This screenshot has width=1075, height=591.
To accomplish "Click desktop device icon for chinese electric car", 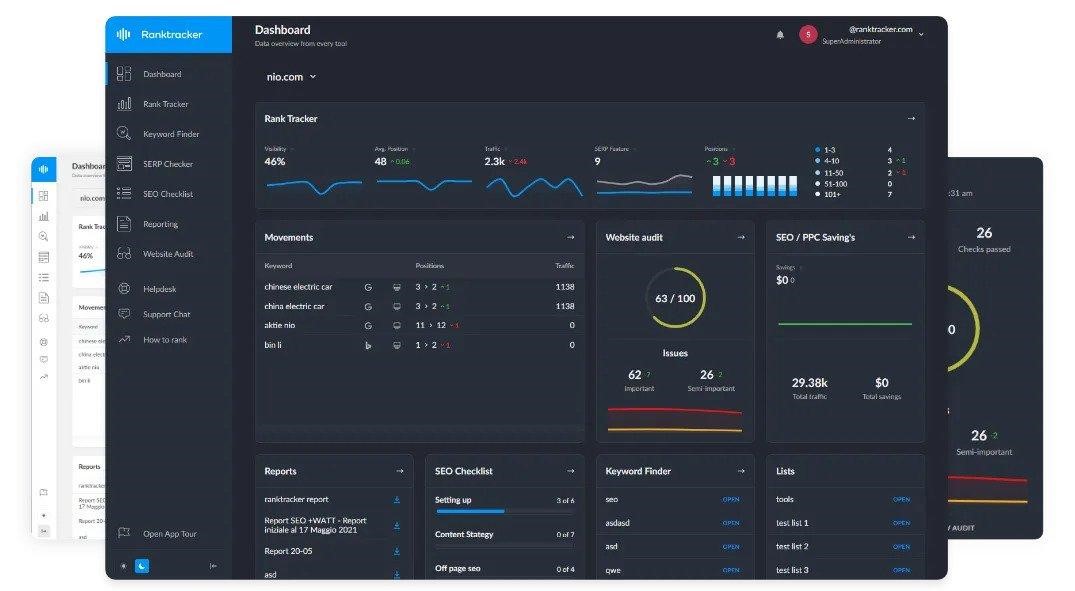I will [396, 287].
